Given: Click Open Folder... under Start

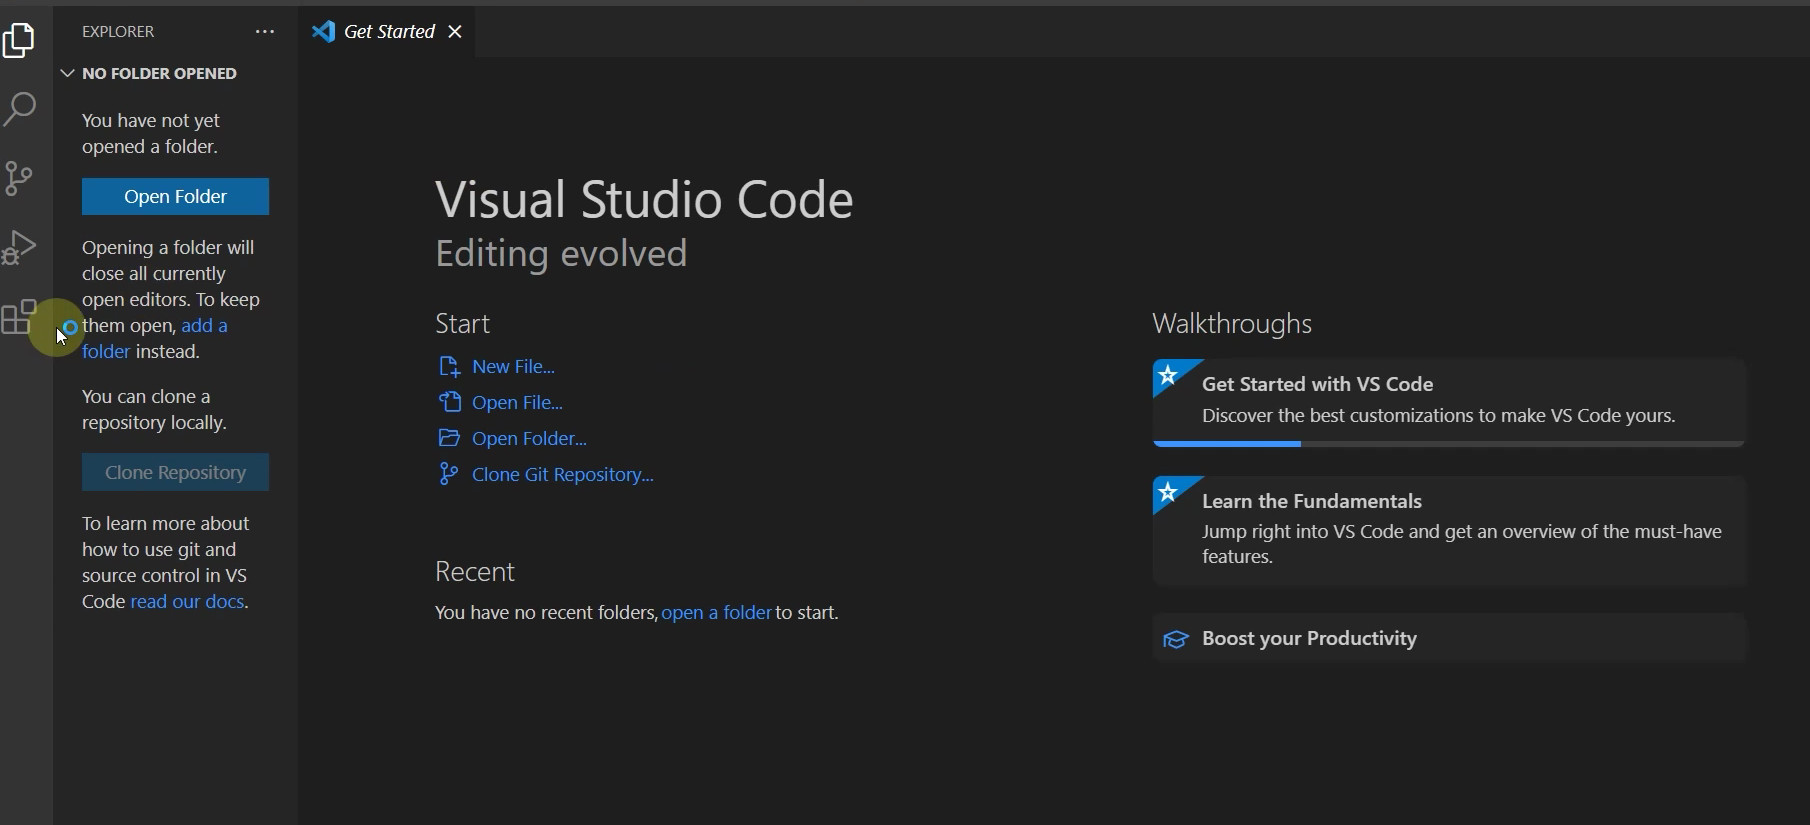Looking at the screenshot, I should pos(529,439).
